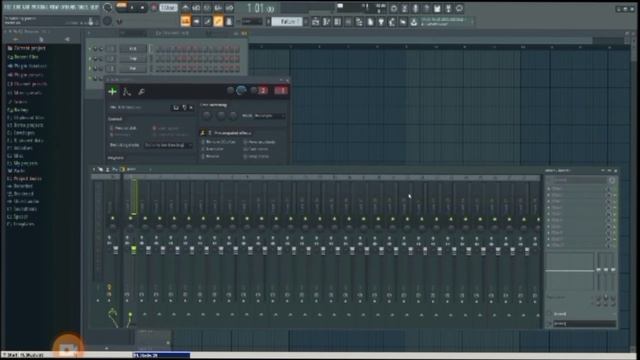Select Demo projects in browser
This screenshot has height=360, width=640.
pyautogui.click(x=25, y=125)
